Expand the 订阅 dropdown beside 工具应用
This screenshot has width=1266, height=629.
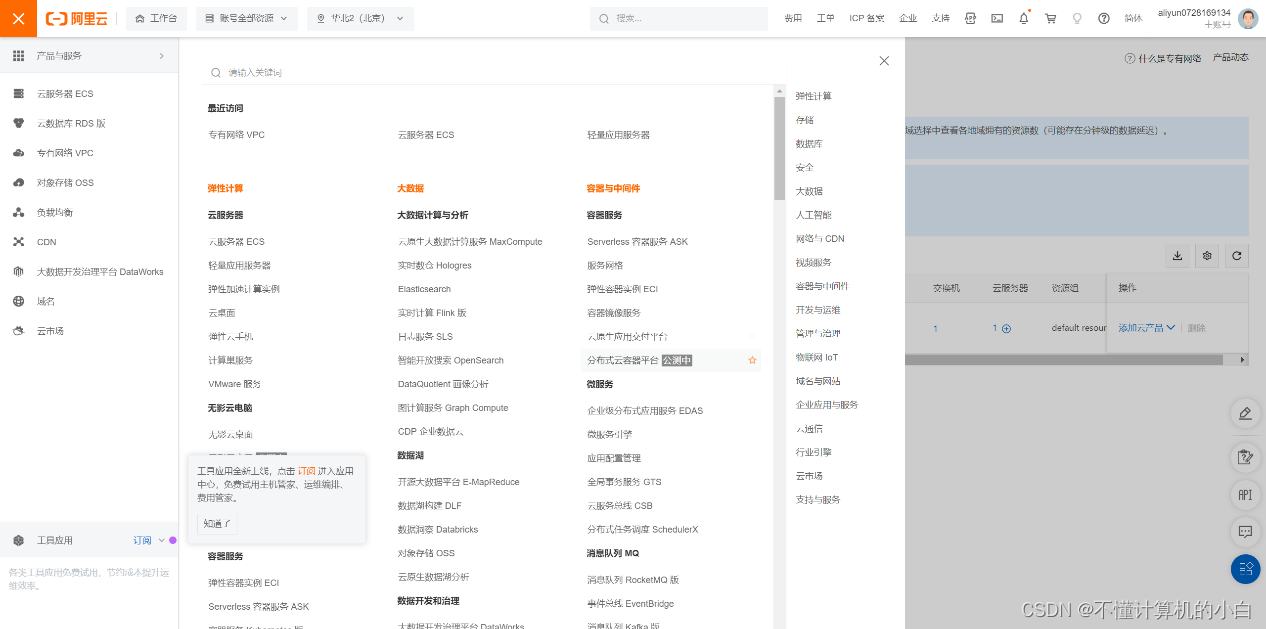coord(148,540)
